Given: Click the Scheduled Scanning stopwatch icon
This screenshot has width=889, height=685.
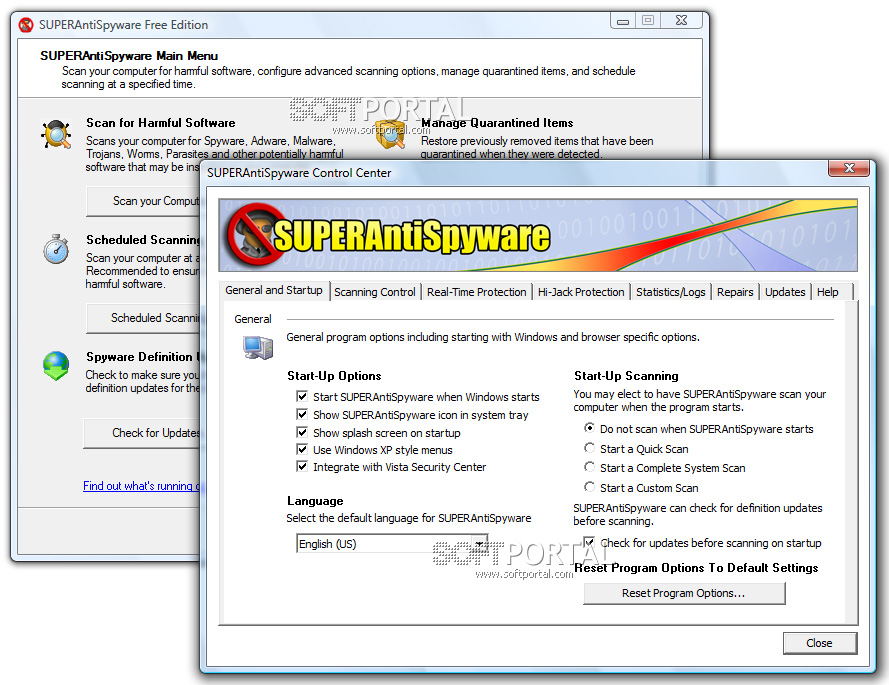Looking at the screenshot, I should coord(56,249).
